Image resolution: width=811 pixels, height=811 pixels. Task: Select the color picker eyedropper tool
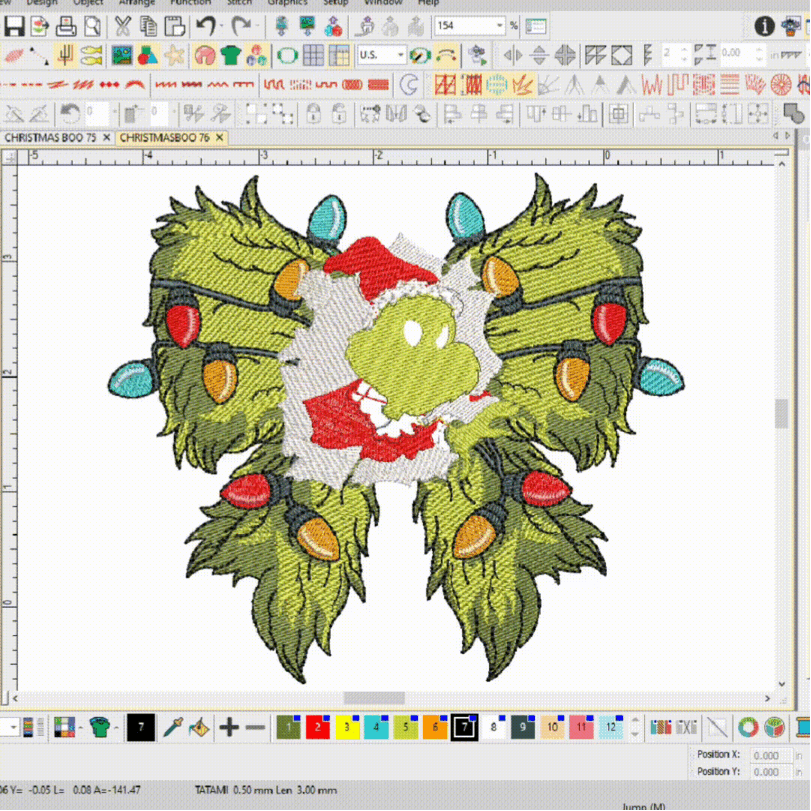tap(172, 728)
